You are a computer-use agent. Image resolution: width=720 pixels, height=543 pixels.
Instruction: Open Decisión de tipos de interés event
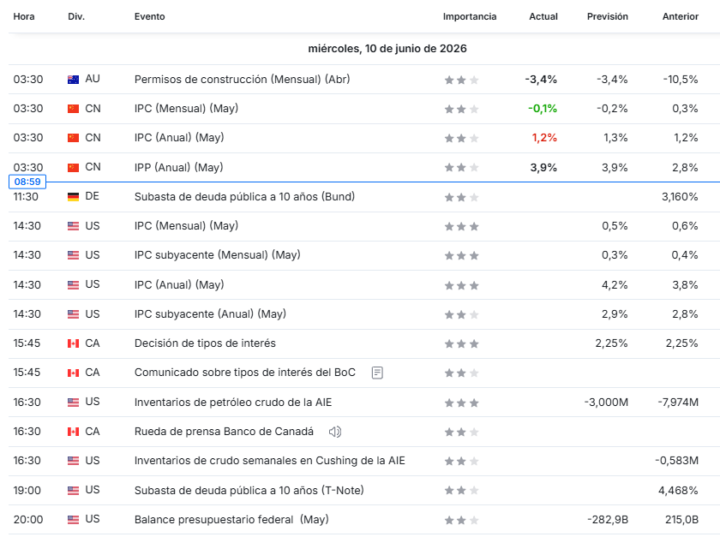pos(205,343)
